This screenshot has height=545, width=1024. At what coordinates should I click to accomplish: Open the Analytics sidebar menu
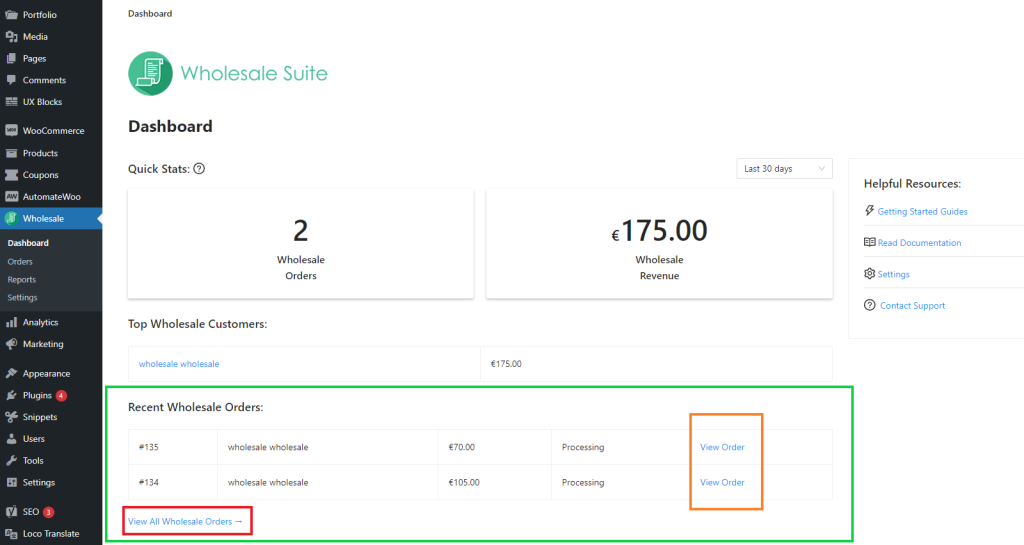pyautogui.click(x=40, y=322)
